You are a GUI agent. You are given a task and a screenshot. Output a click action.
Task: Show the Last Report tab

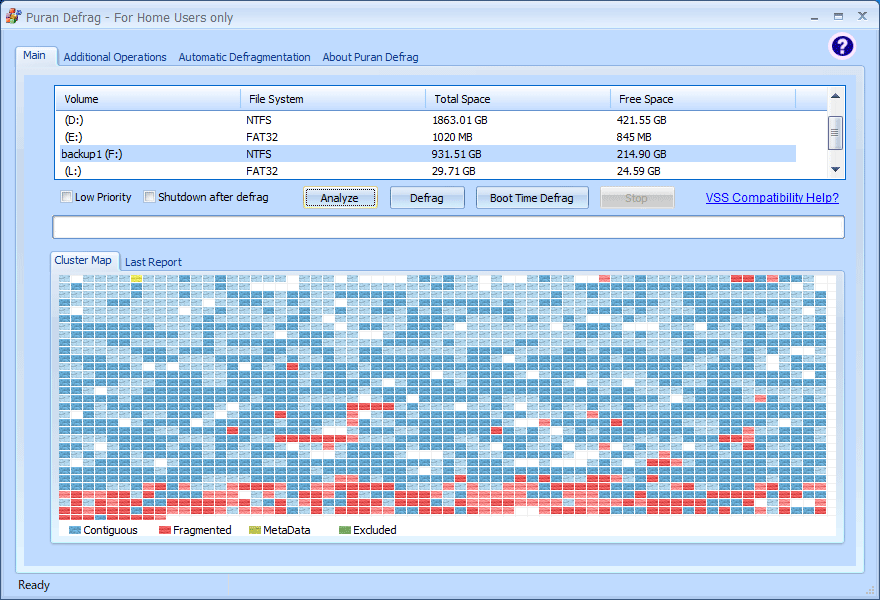153,262
